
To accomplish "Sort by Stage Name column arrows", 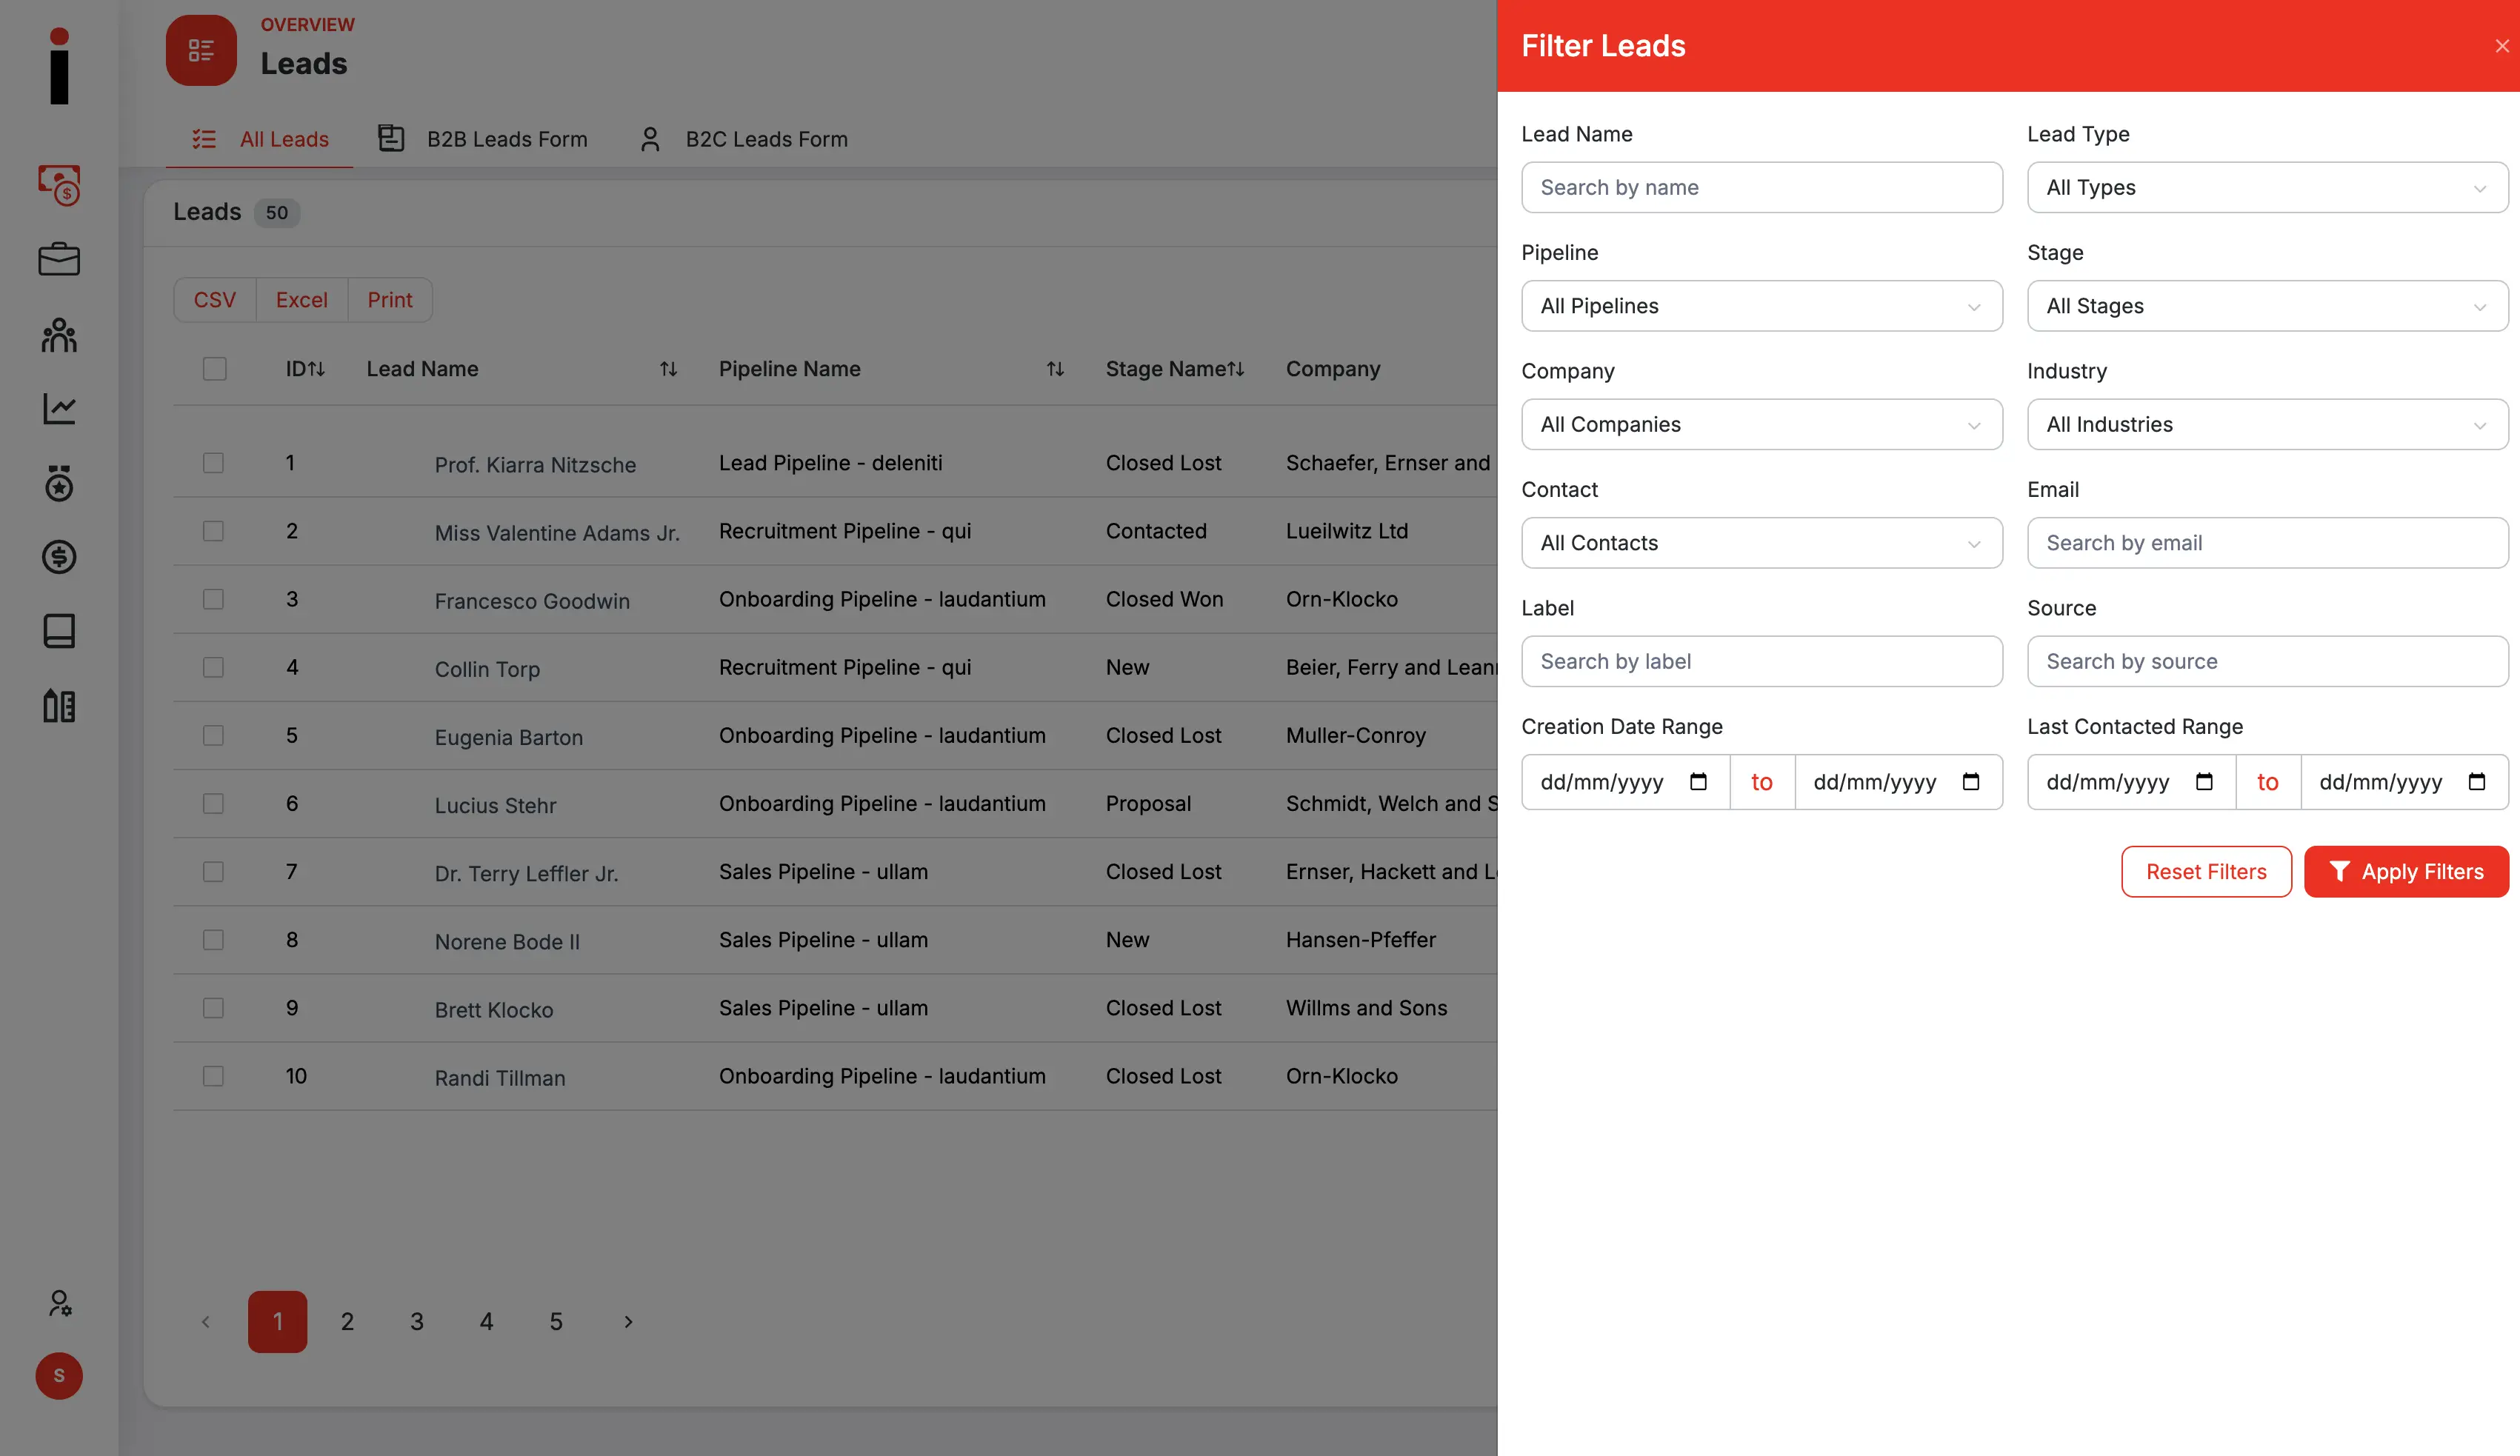I will [x=1236, y=369].
